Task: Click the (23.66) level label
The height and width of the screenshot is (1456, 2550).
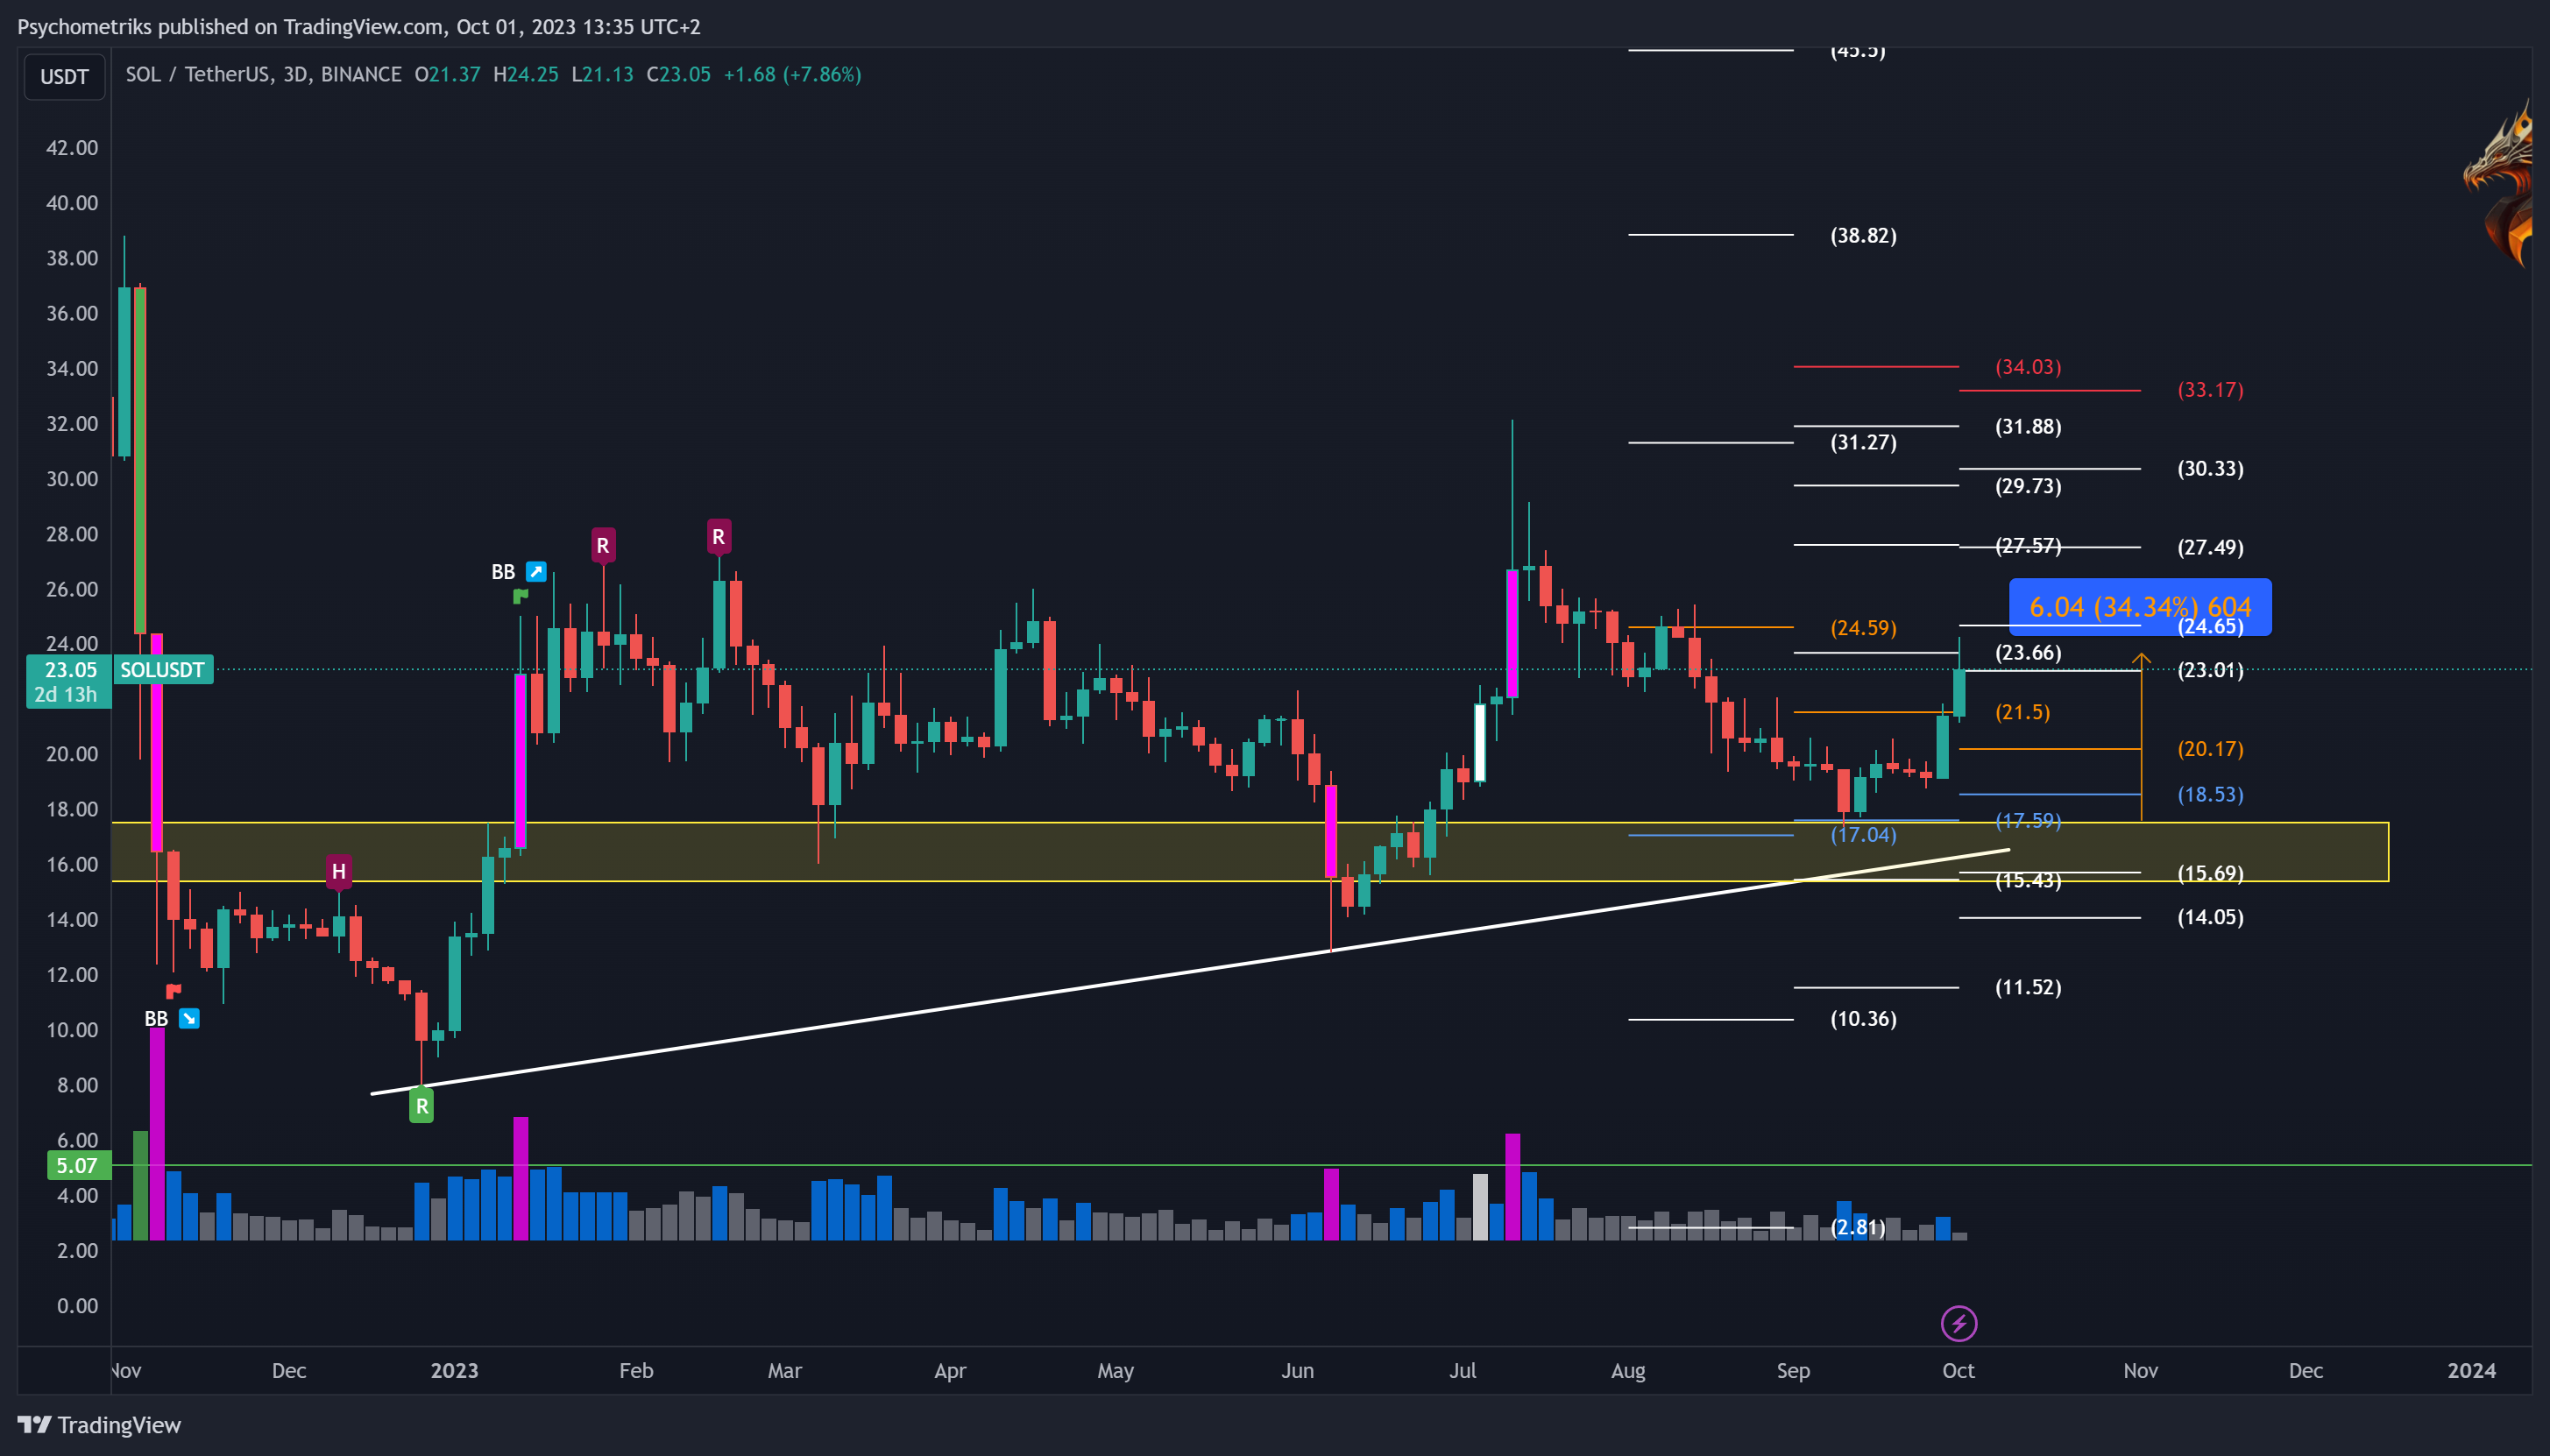Action: [2028, 653]
